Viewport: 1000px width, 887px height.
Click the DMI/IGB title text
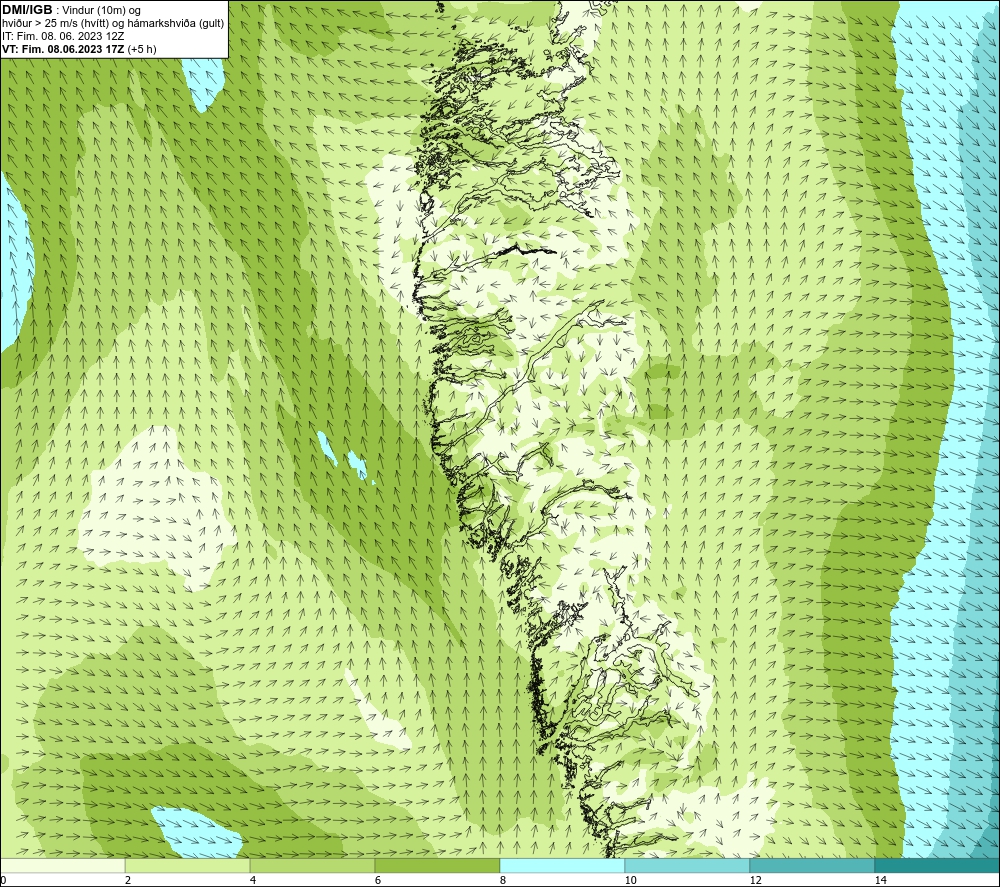[x=27, y=10]
